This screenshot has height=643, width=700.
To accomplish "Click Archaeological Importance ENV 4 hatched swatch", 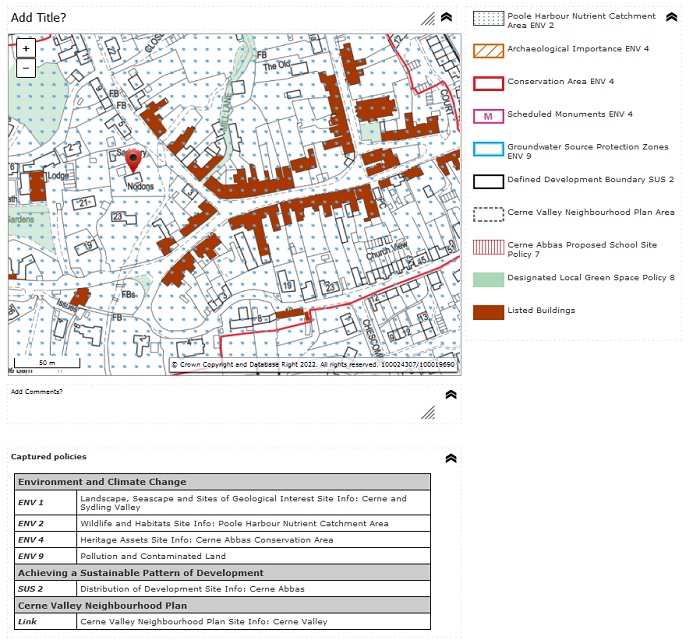I will (488, 51).
